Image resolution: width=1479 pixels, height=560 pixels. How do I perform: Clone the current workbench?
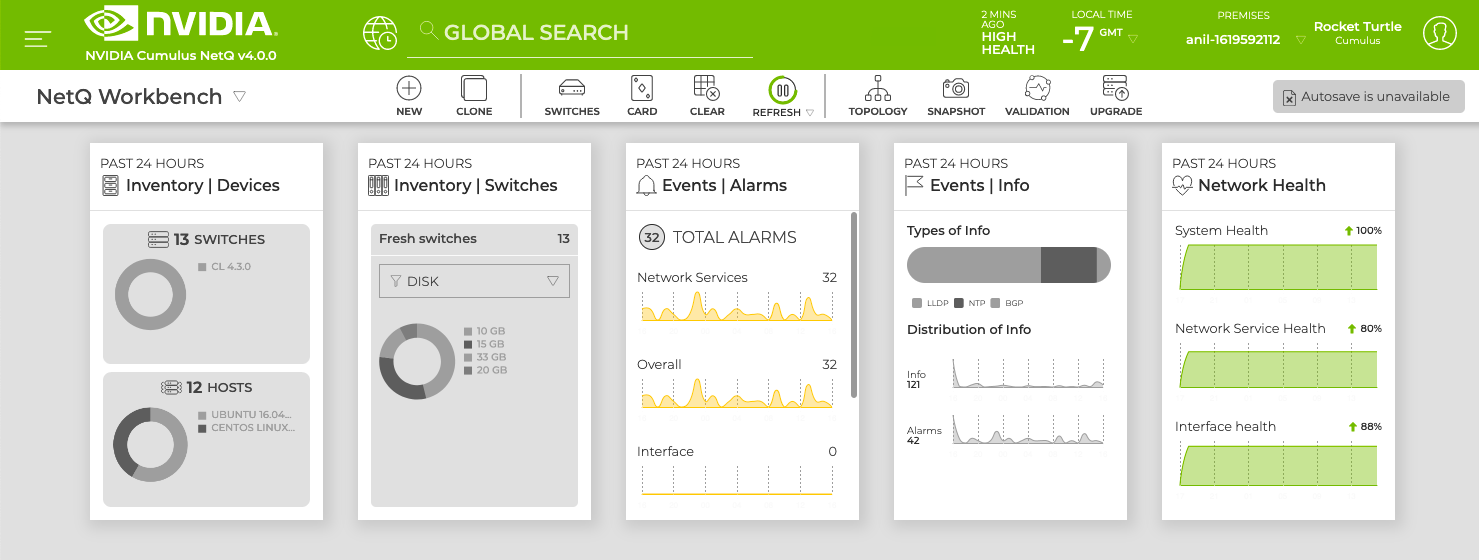(x=474, y=96)
